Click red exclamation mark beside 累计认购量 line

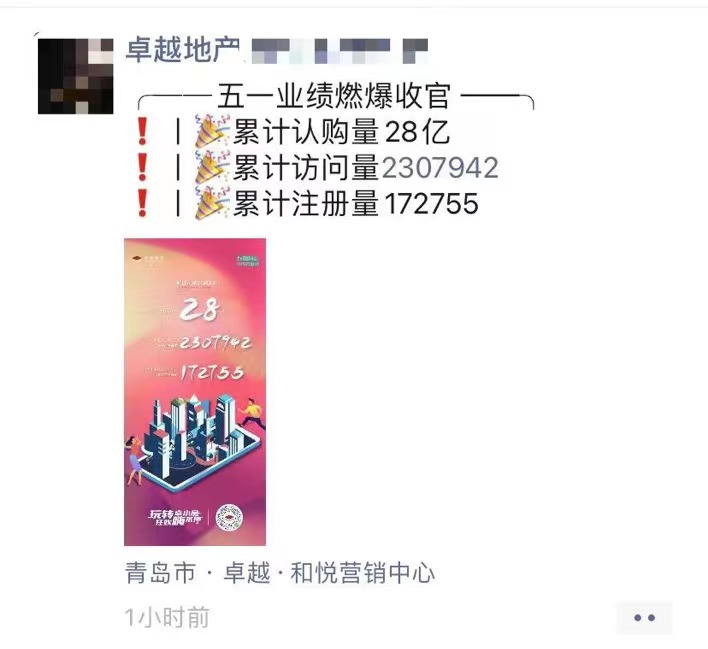143,131
